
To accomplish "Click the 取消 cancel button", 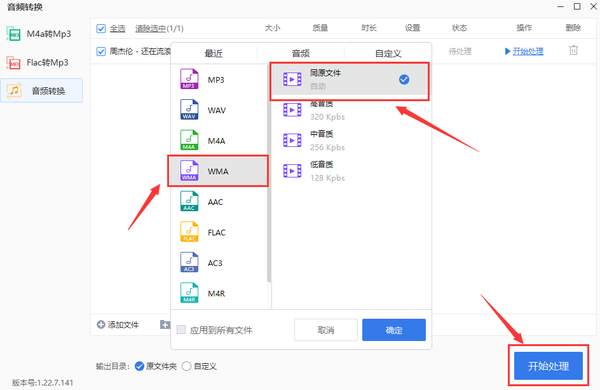I will click(x=326, y=330).
